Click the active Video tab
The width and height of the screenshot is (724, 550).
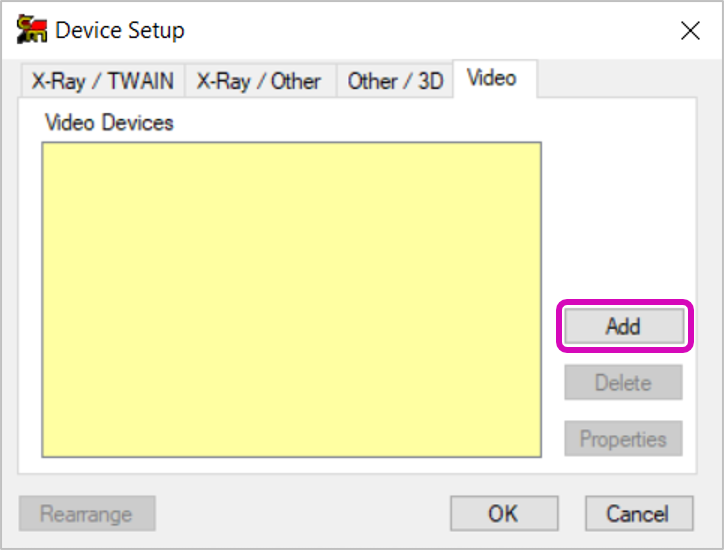coord(492,78)
